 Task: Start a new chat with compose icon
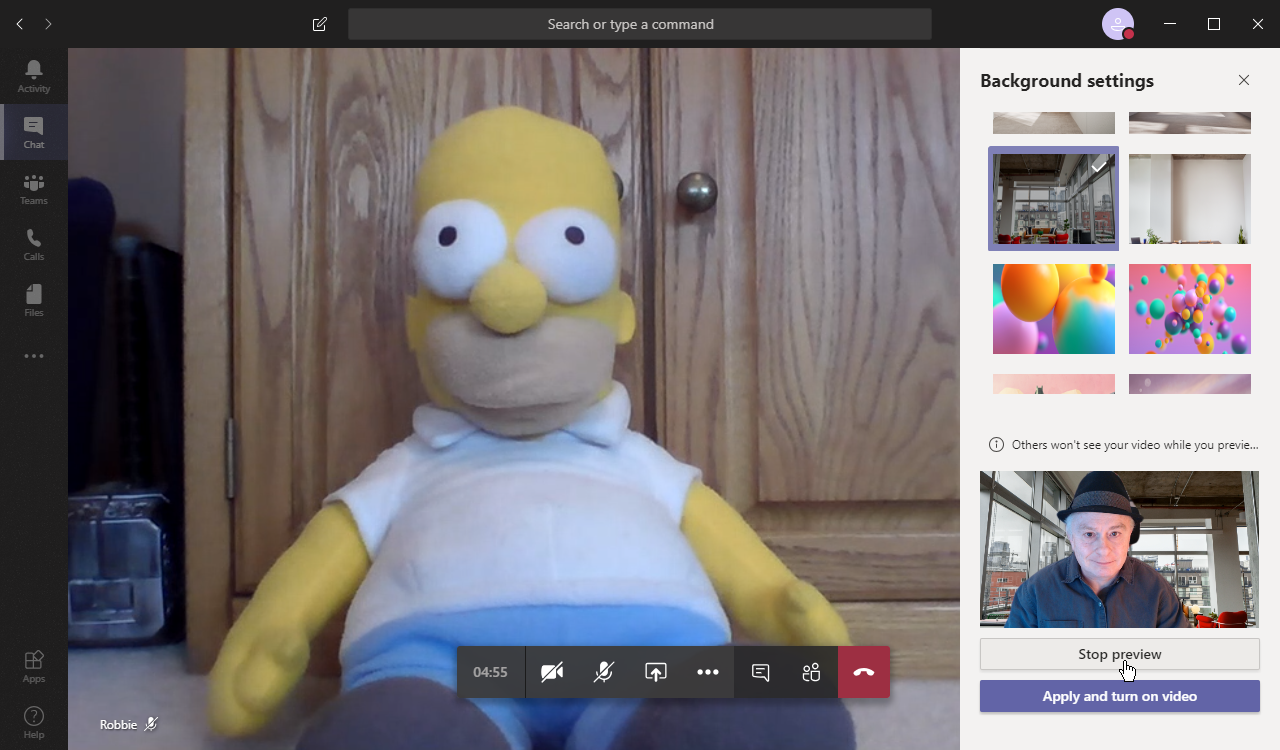click(320, 24)
